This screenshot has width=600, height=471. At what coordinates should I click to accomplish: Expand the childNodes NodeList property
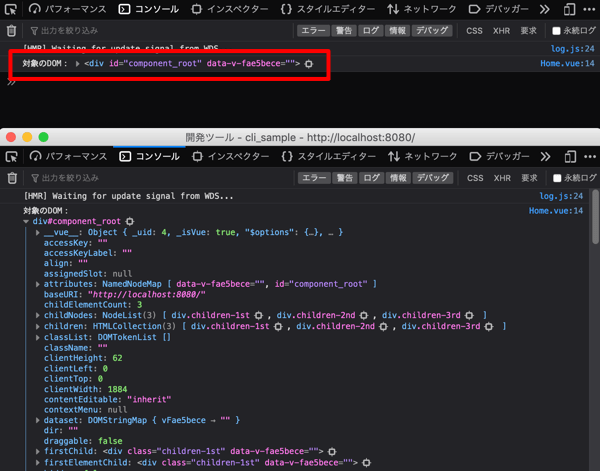38,315
